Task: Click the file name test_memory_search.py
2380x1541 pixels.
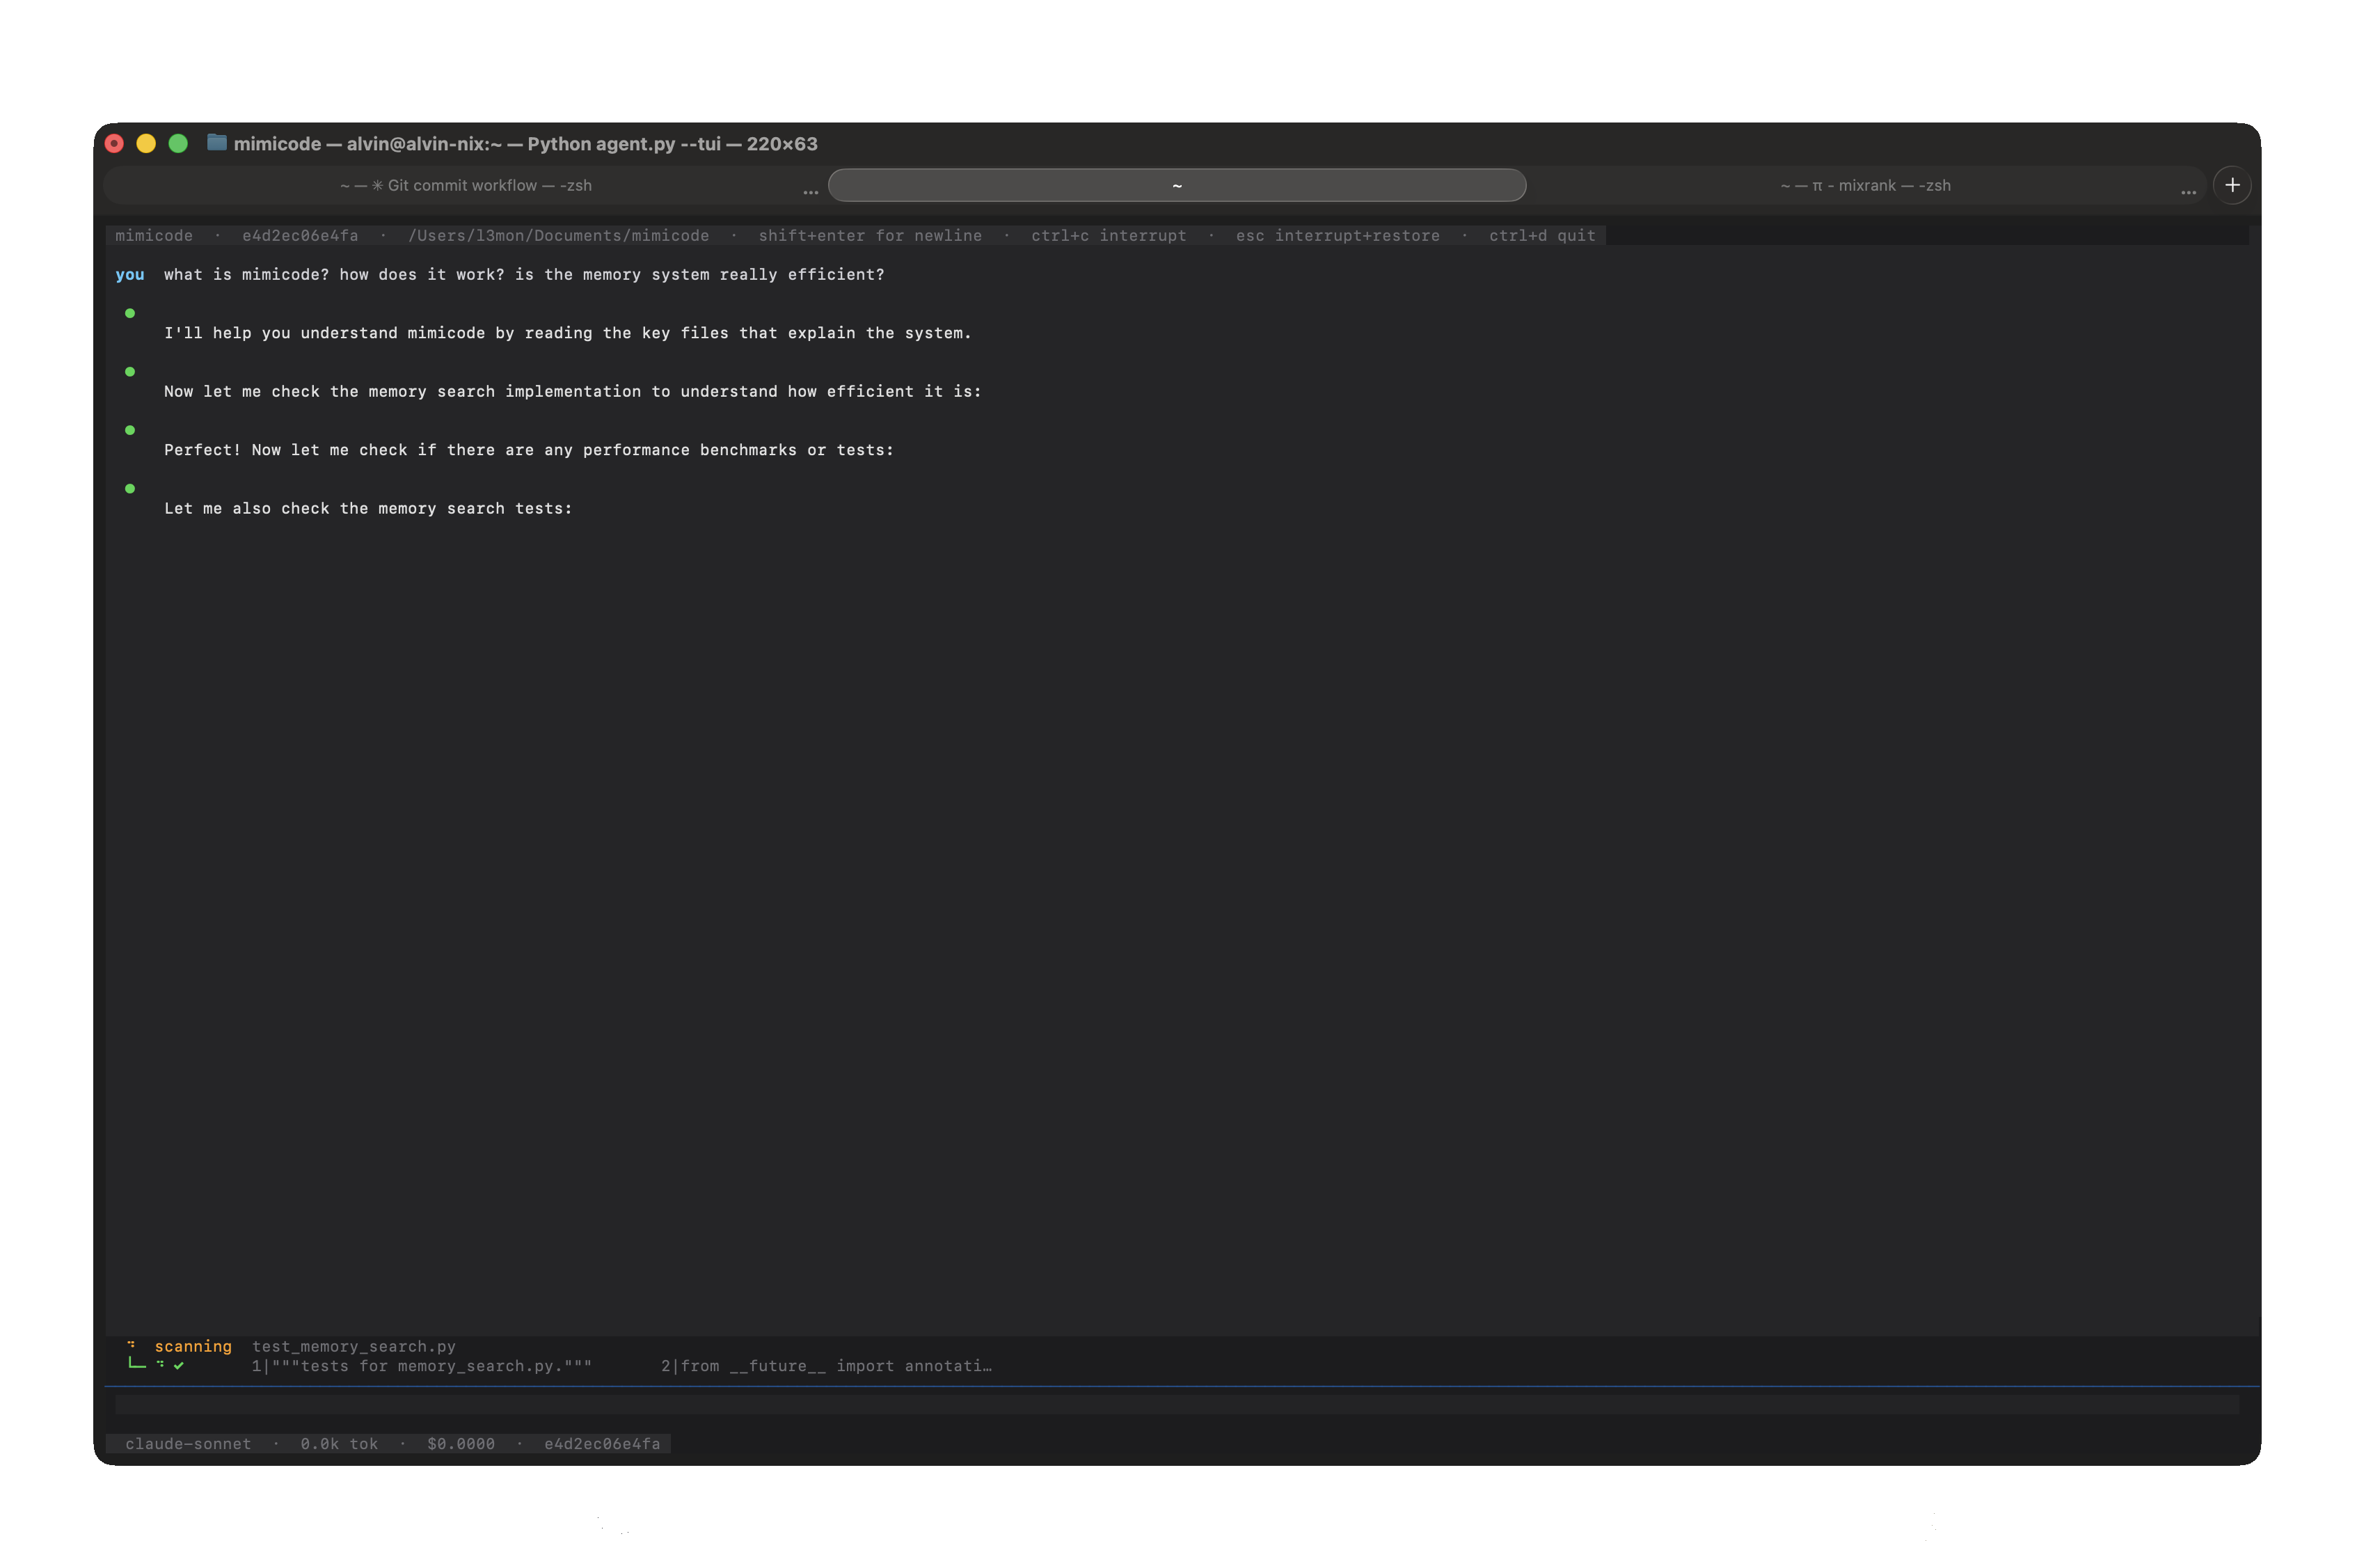Action: click(x=354, y=1346)
